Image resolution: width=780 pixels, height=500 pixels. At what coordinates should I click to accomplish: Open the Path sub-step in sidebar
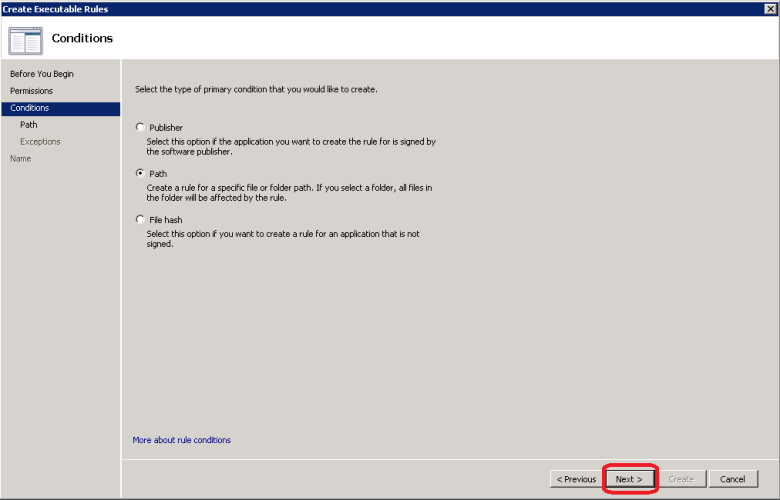pos(29,125)
